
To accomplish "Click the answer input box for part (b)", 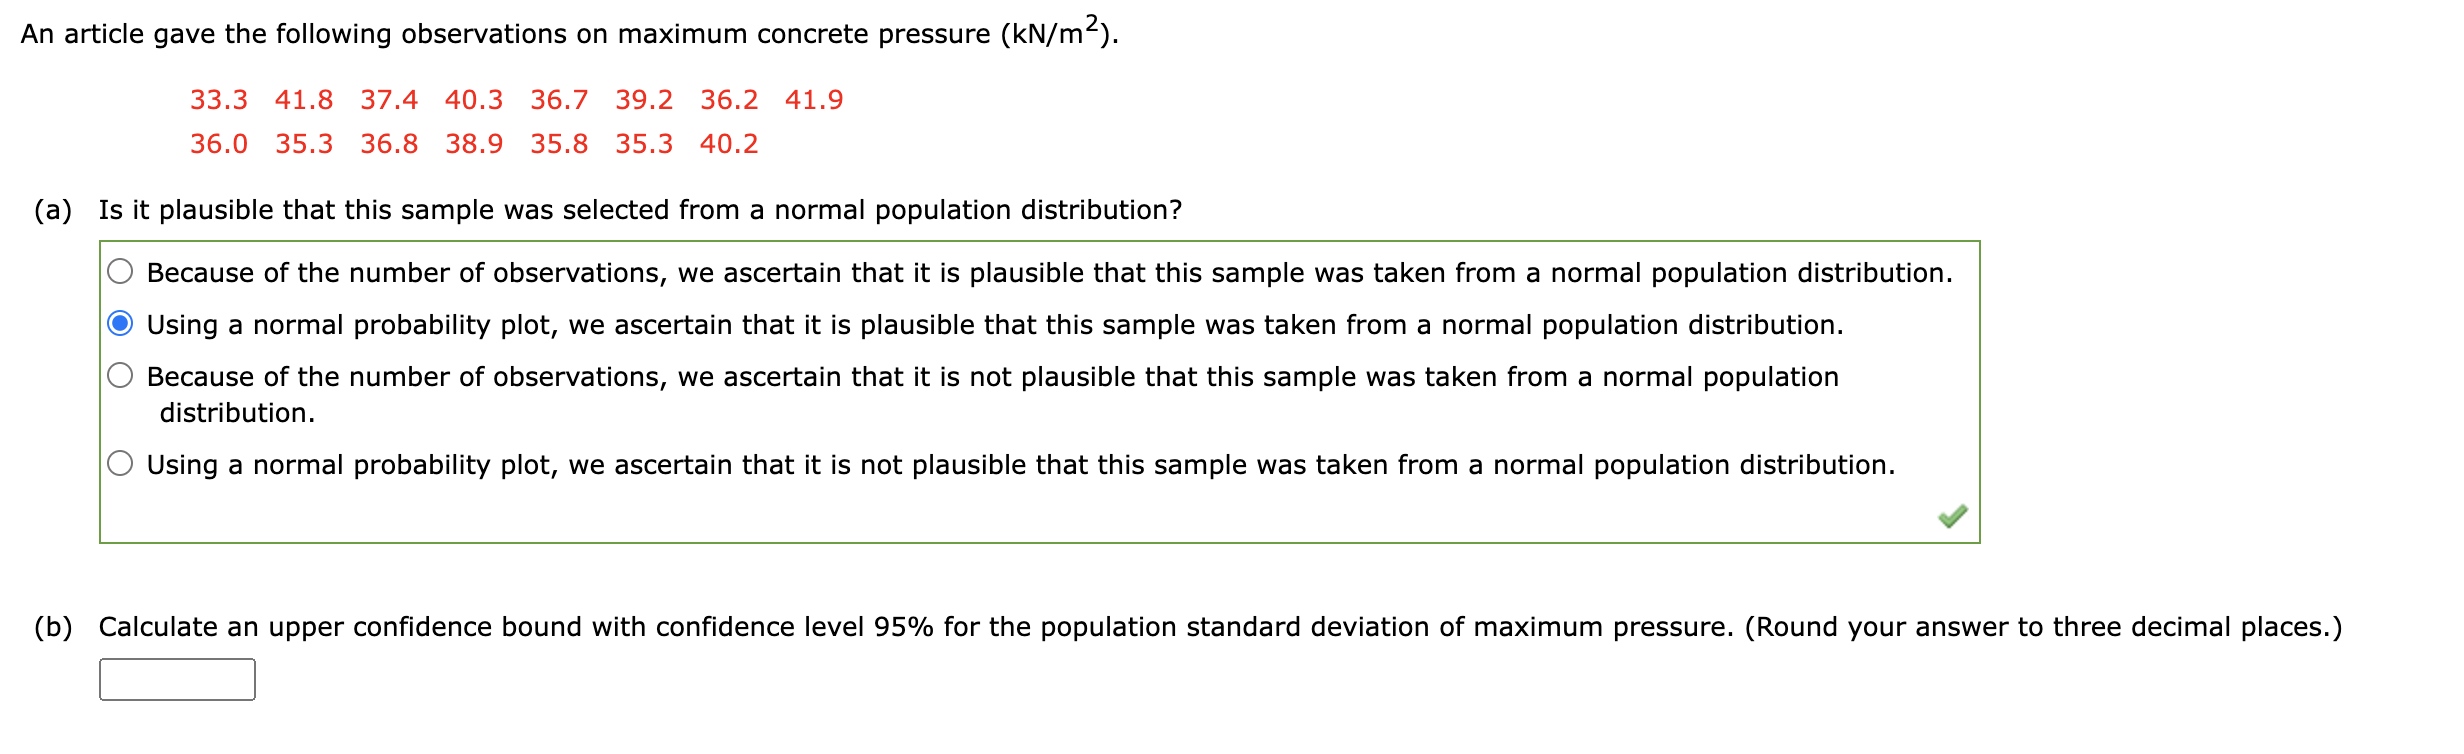I will click(x=176, y=679).
